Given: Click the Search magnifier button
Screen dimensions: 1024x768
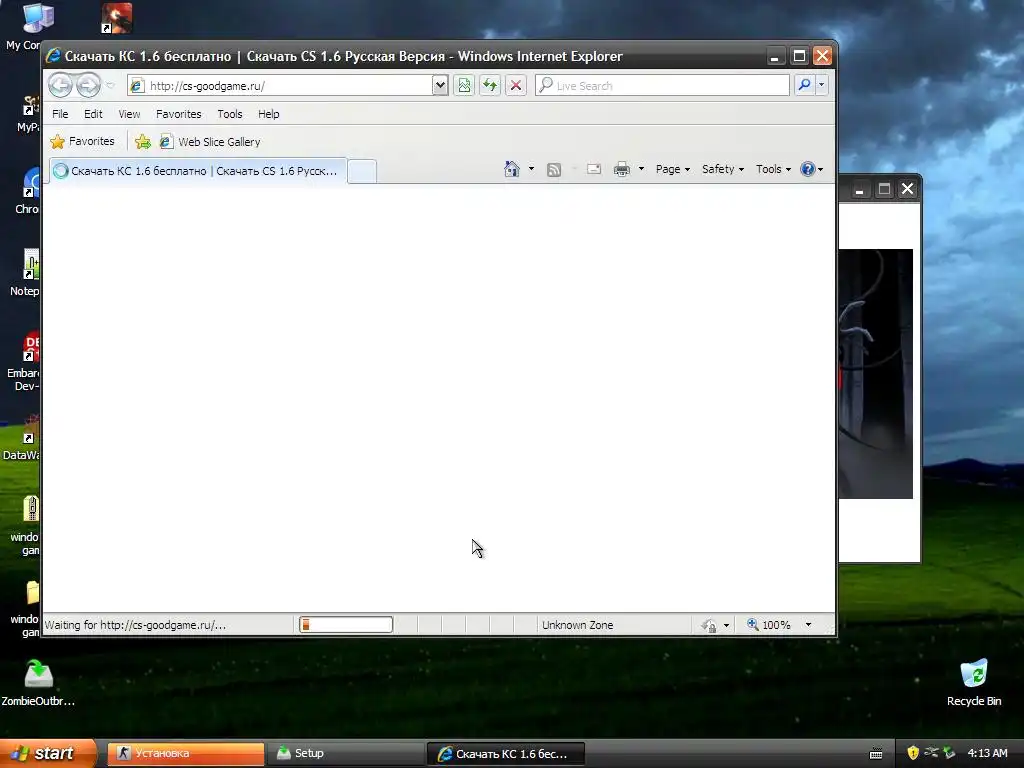Looking at the screenshot, I should (x=804, y=85).
